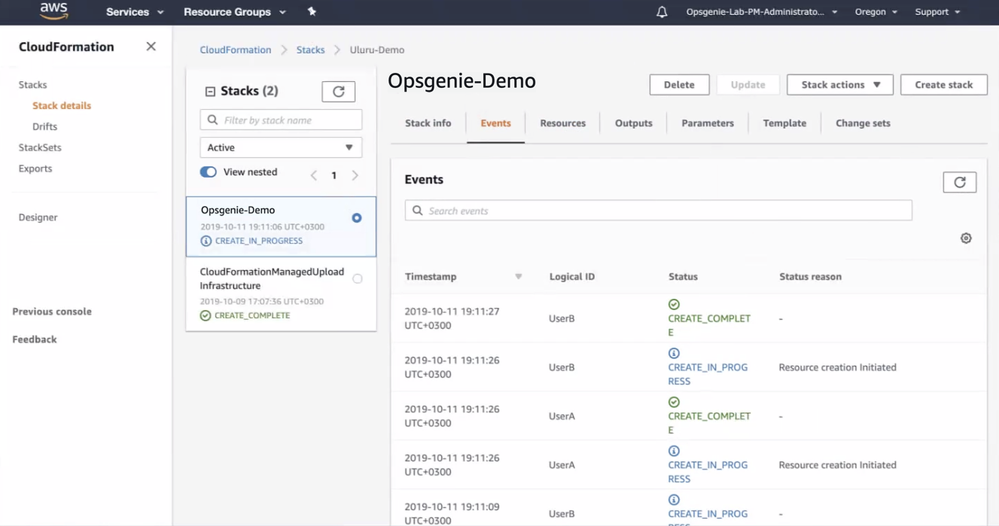Screen dimensions: 999x526
Task: Close the CloudFormation sidebar panel
Action: 151,47
